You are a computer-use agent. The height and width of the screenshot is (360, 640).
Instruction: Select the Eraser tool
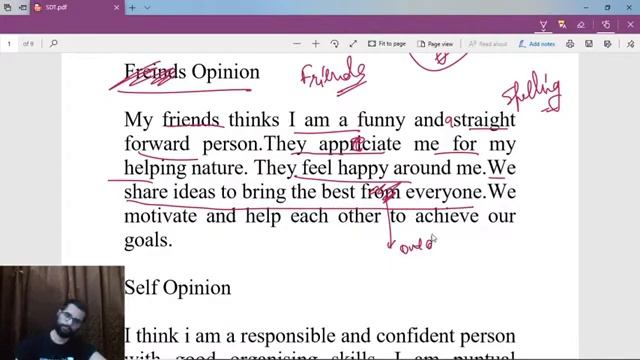581,25
